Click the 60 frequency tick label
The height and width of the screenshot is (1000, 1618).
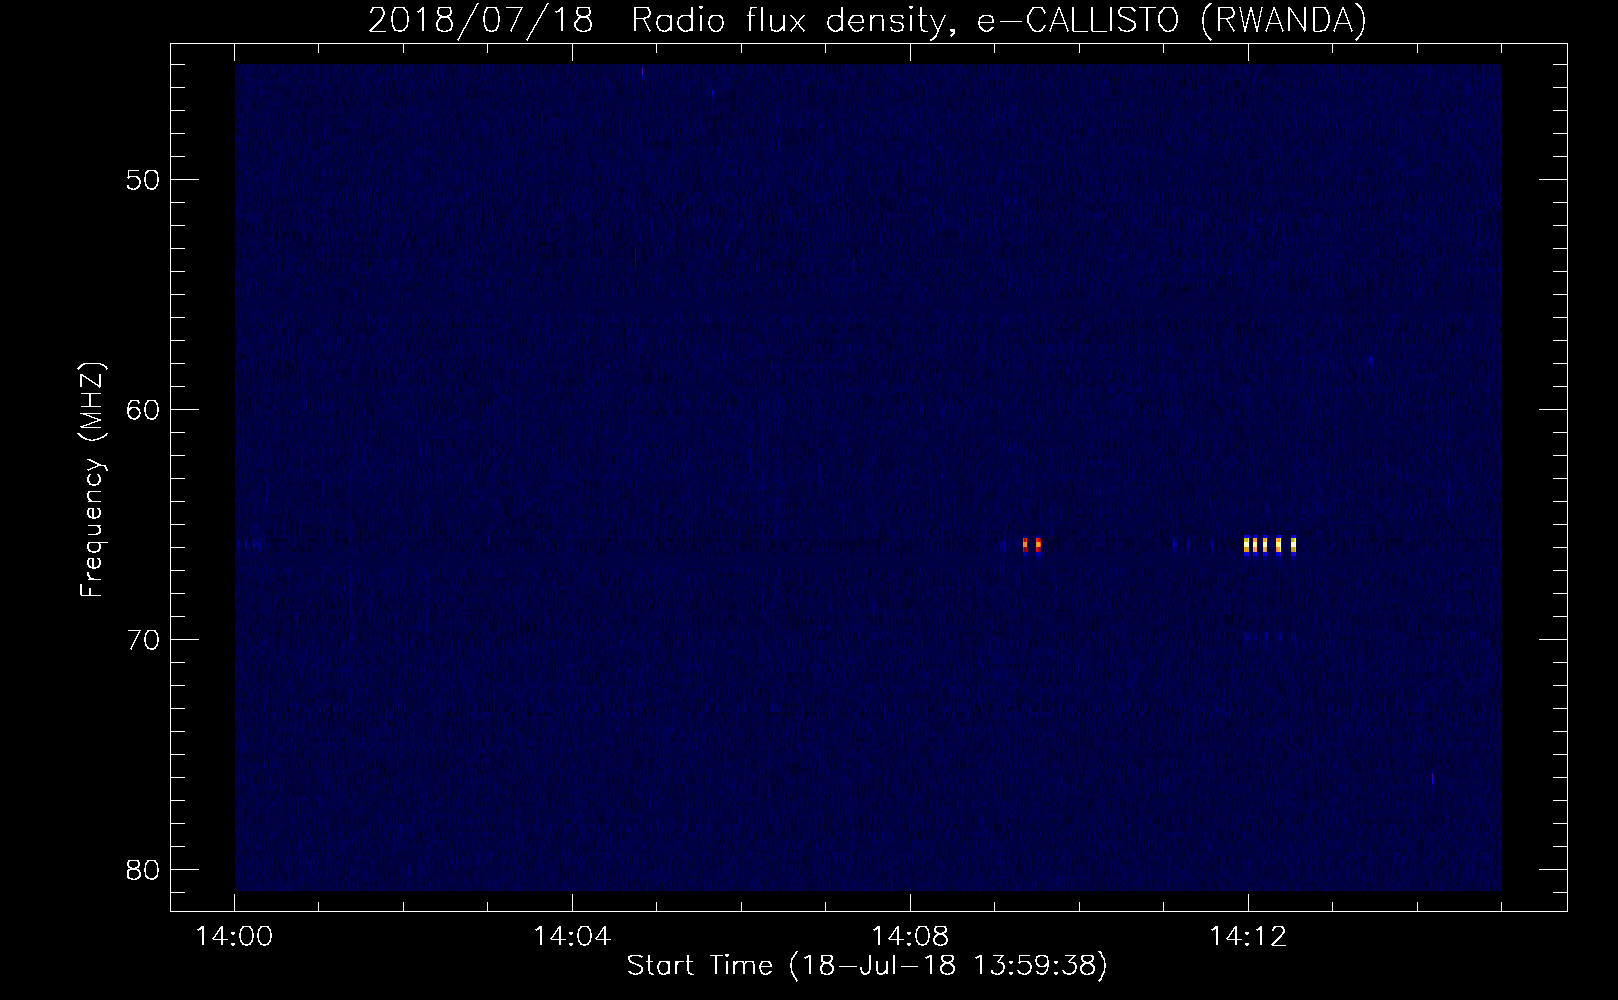tap(144, 409)
